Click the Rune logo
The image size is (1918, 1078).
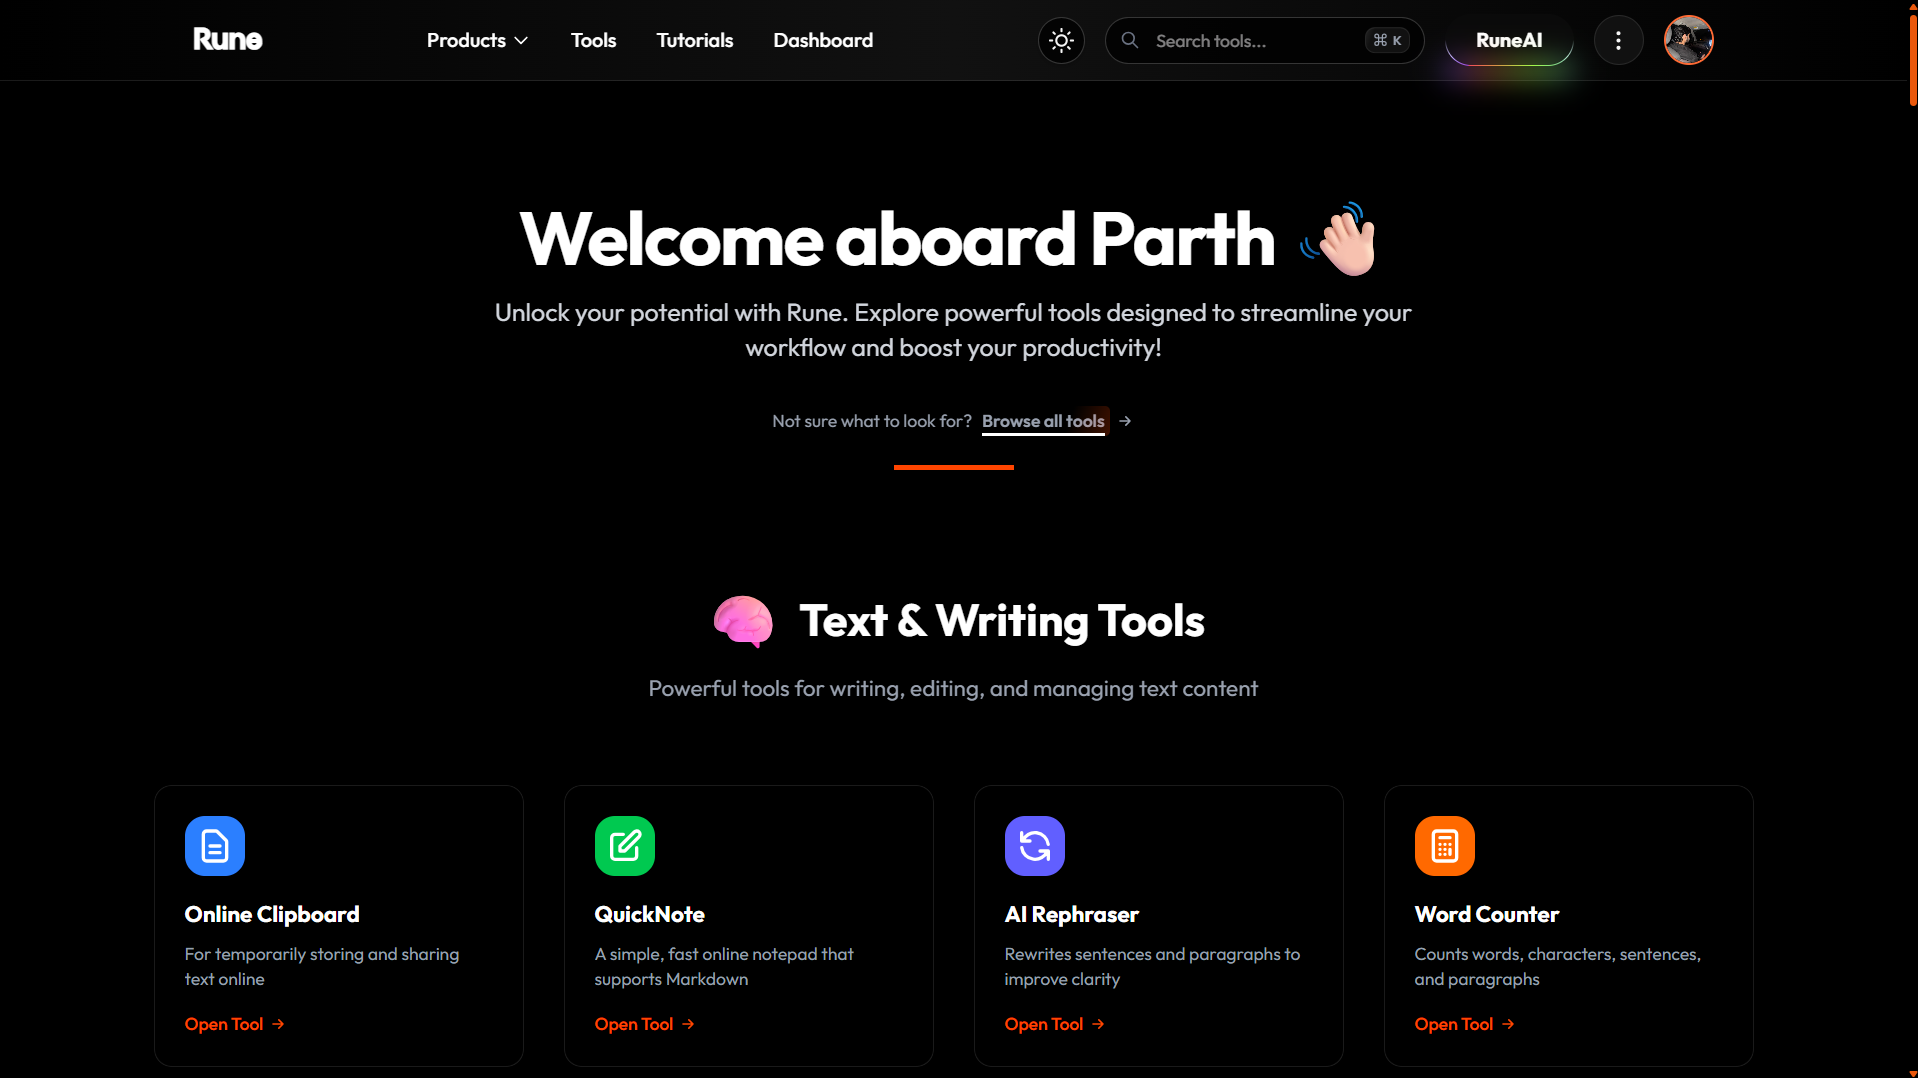(x=228, y=40)
